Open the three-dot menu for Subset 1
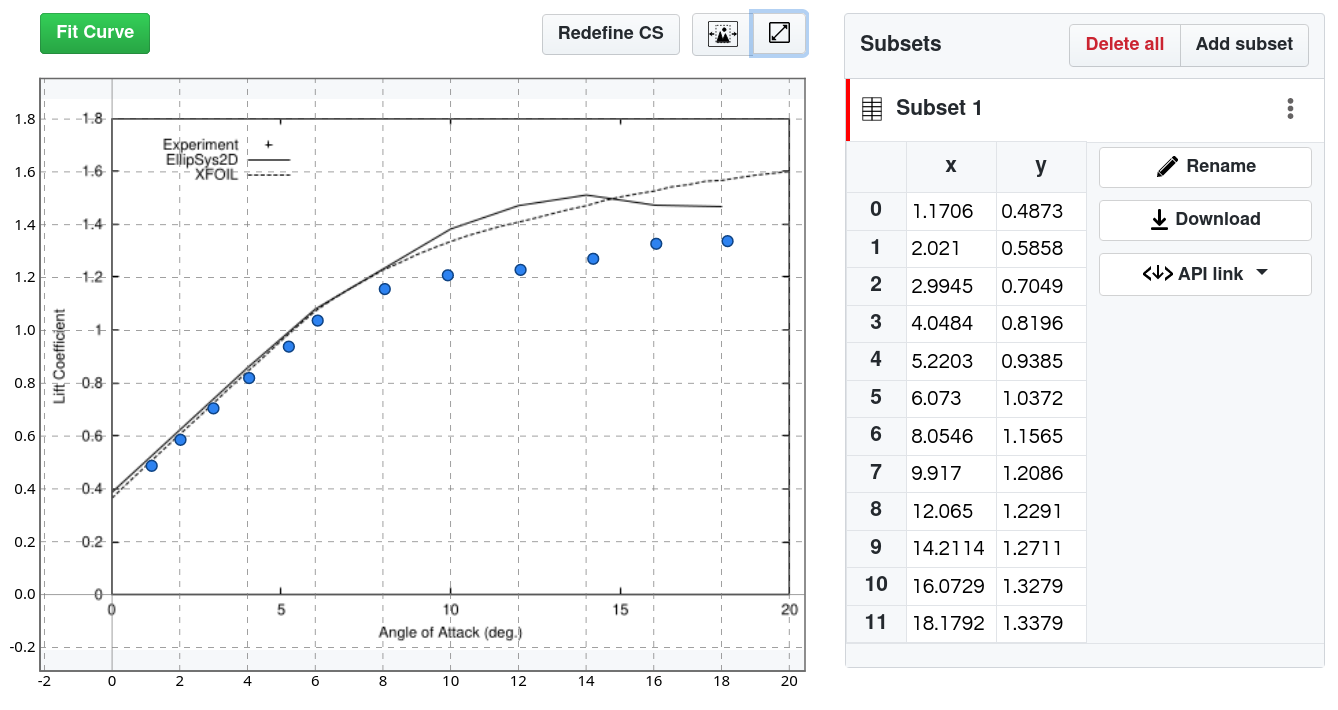This screenshot has height=710, width=1338. (x=1290, y=109)
